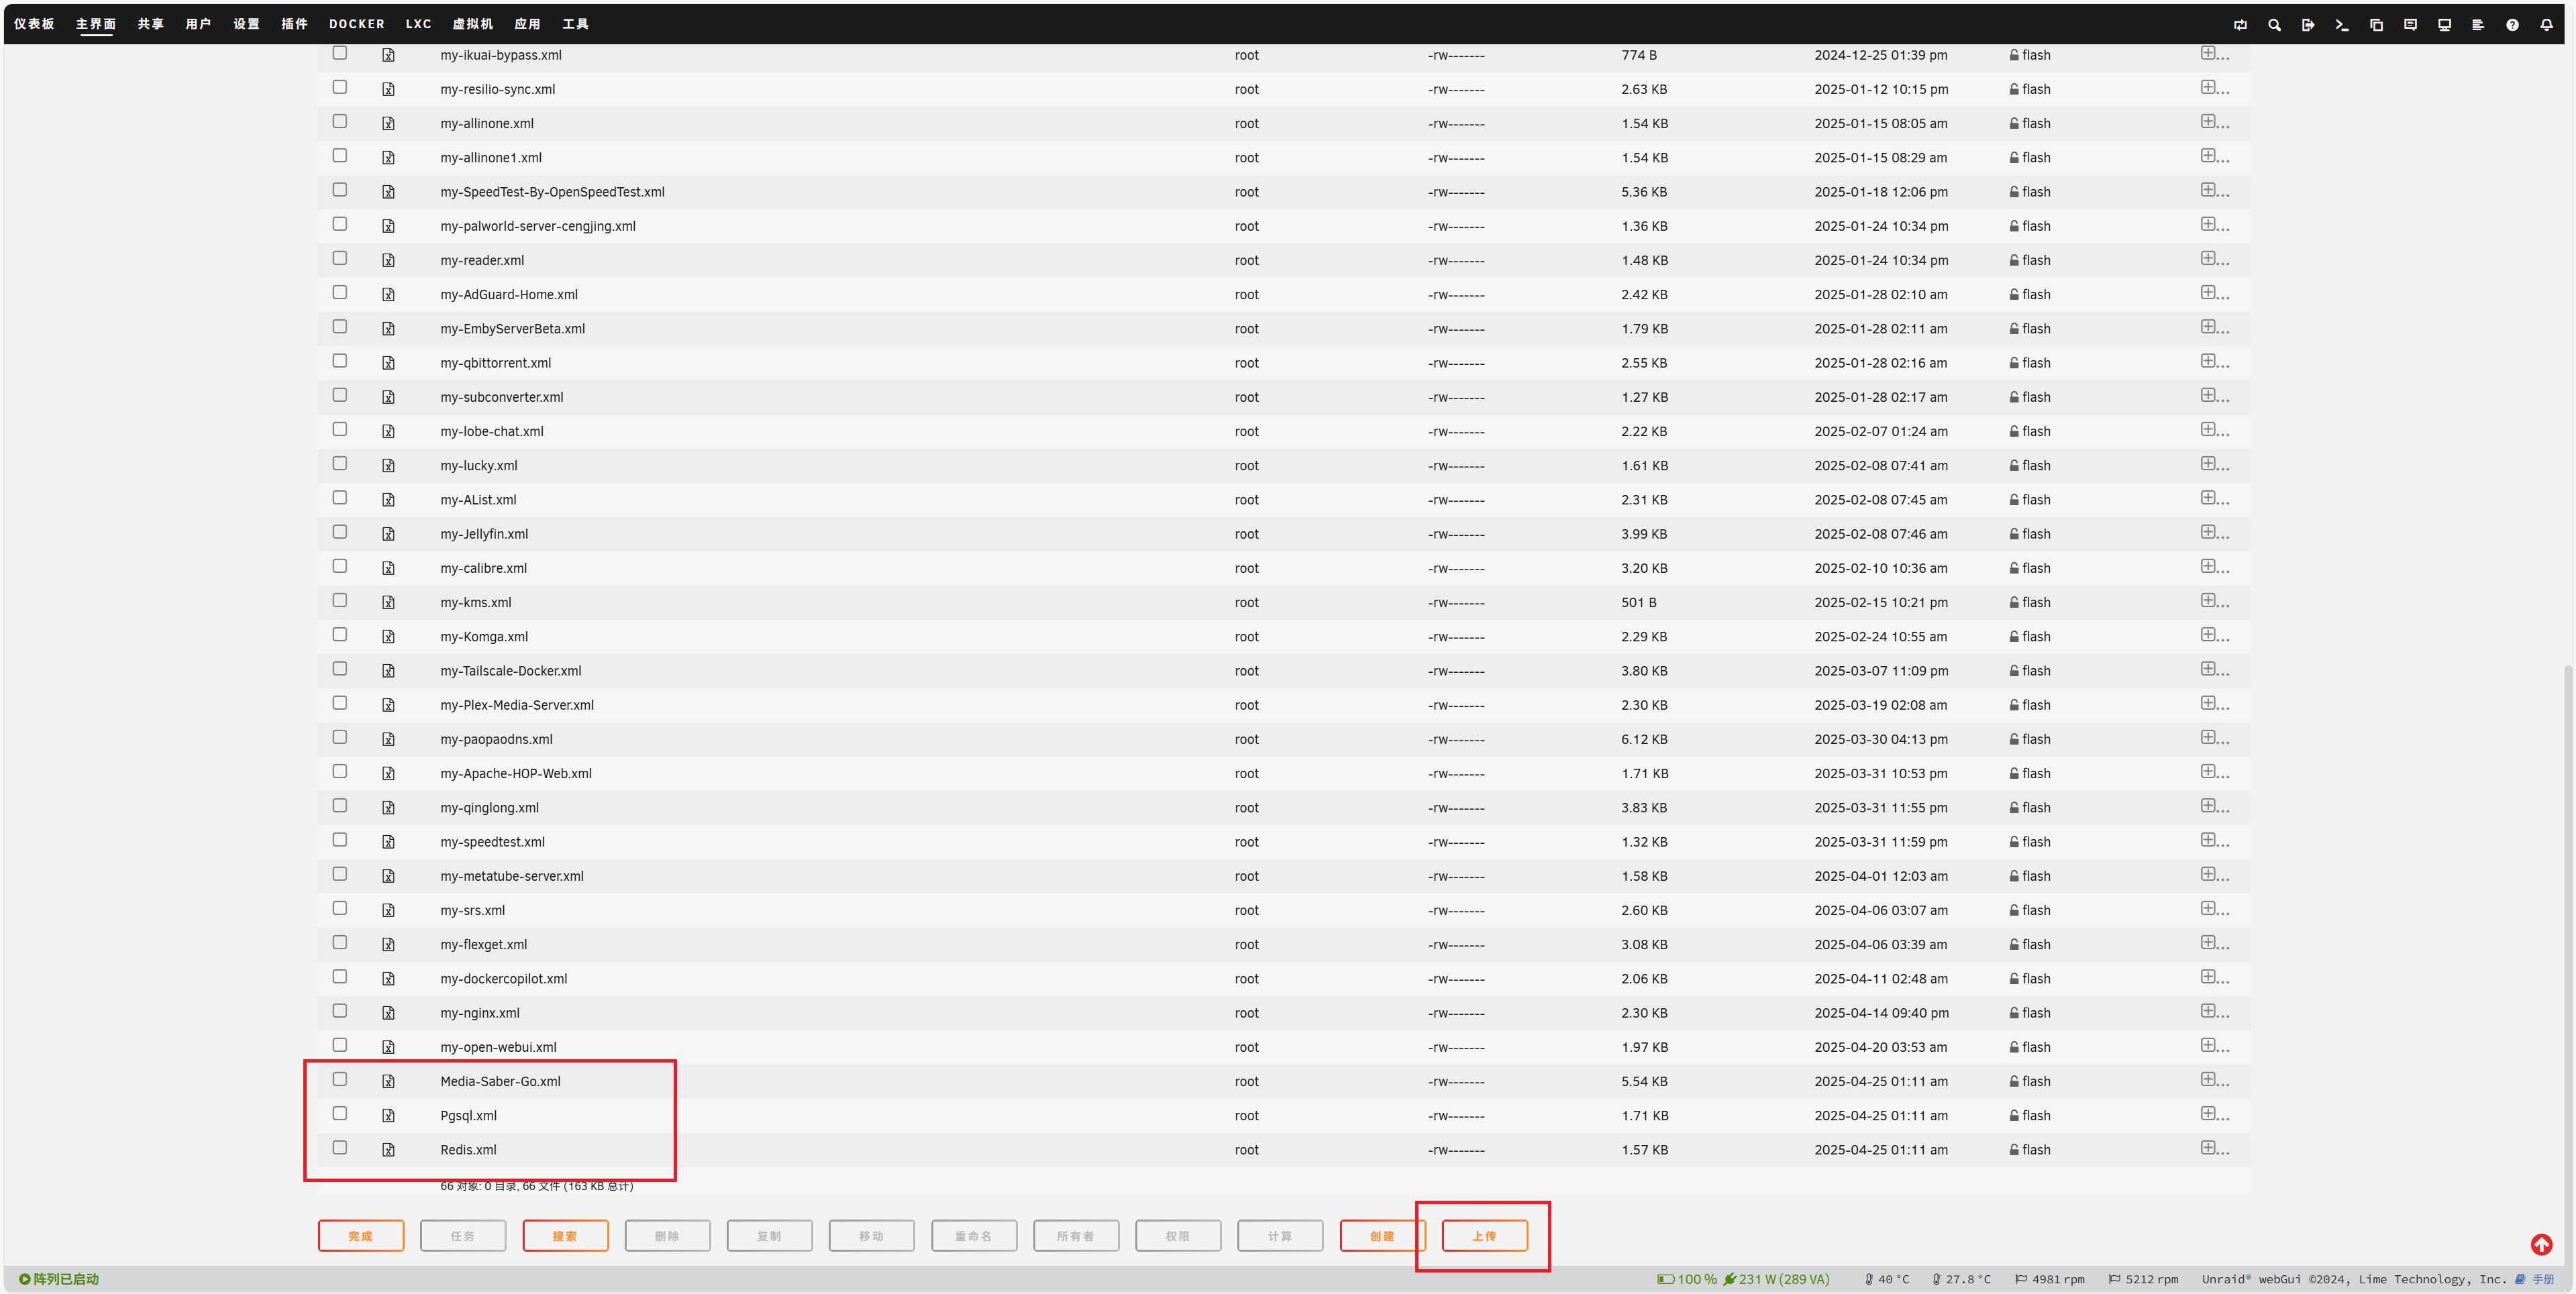Click the search magnifier icon

click(x=2274, y=25)
